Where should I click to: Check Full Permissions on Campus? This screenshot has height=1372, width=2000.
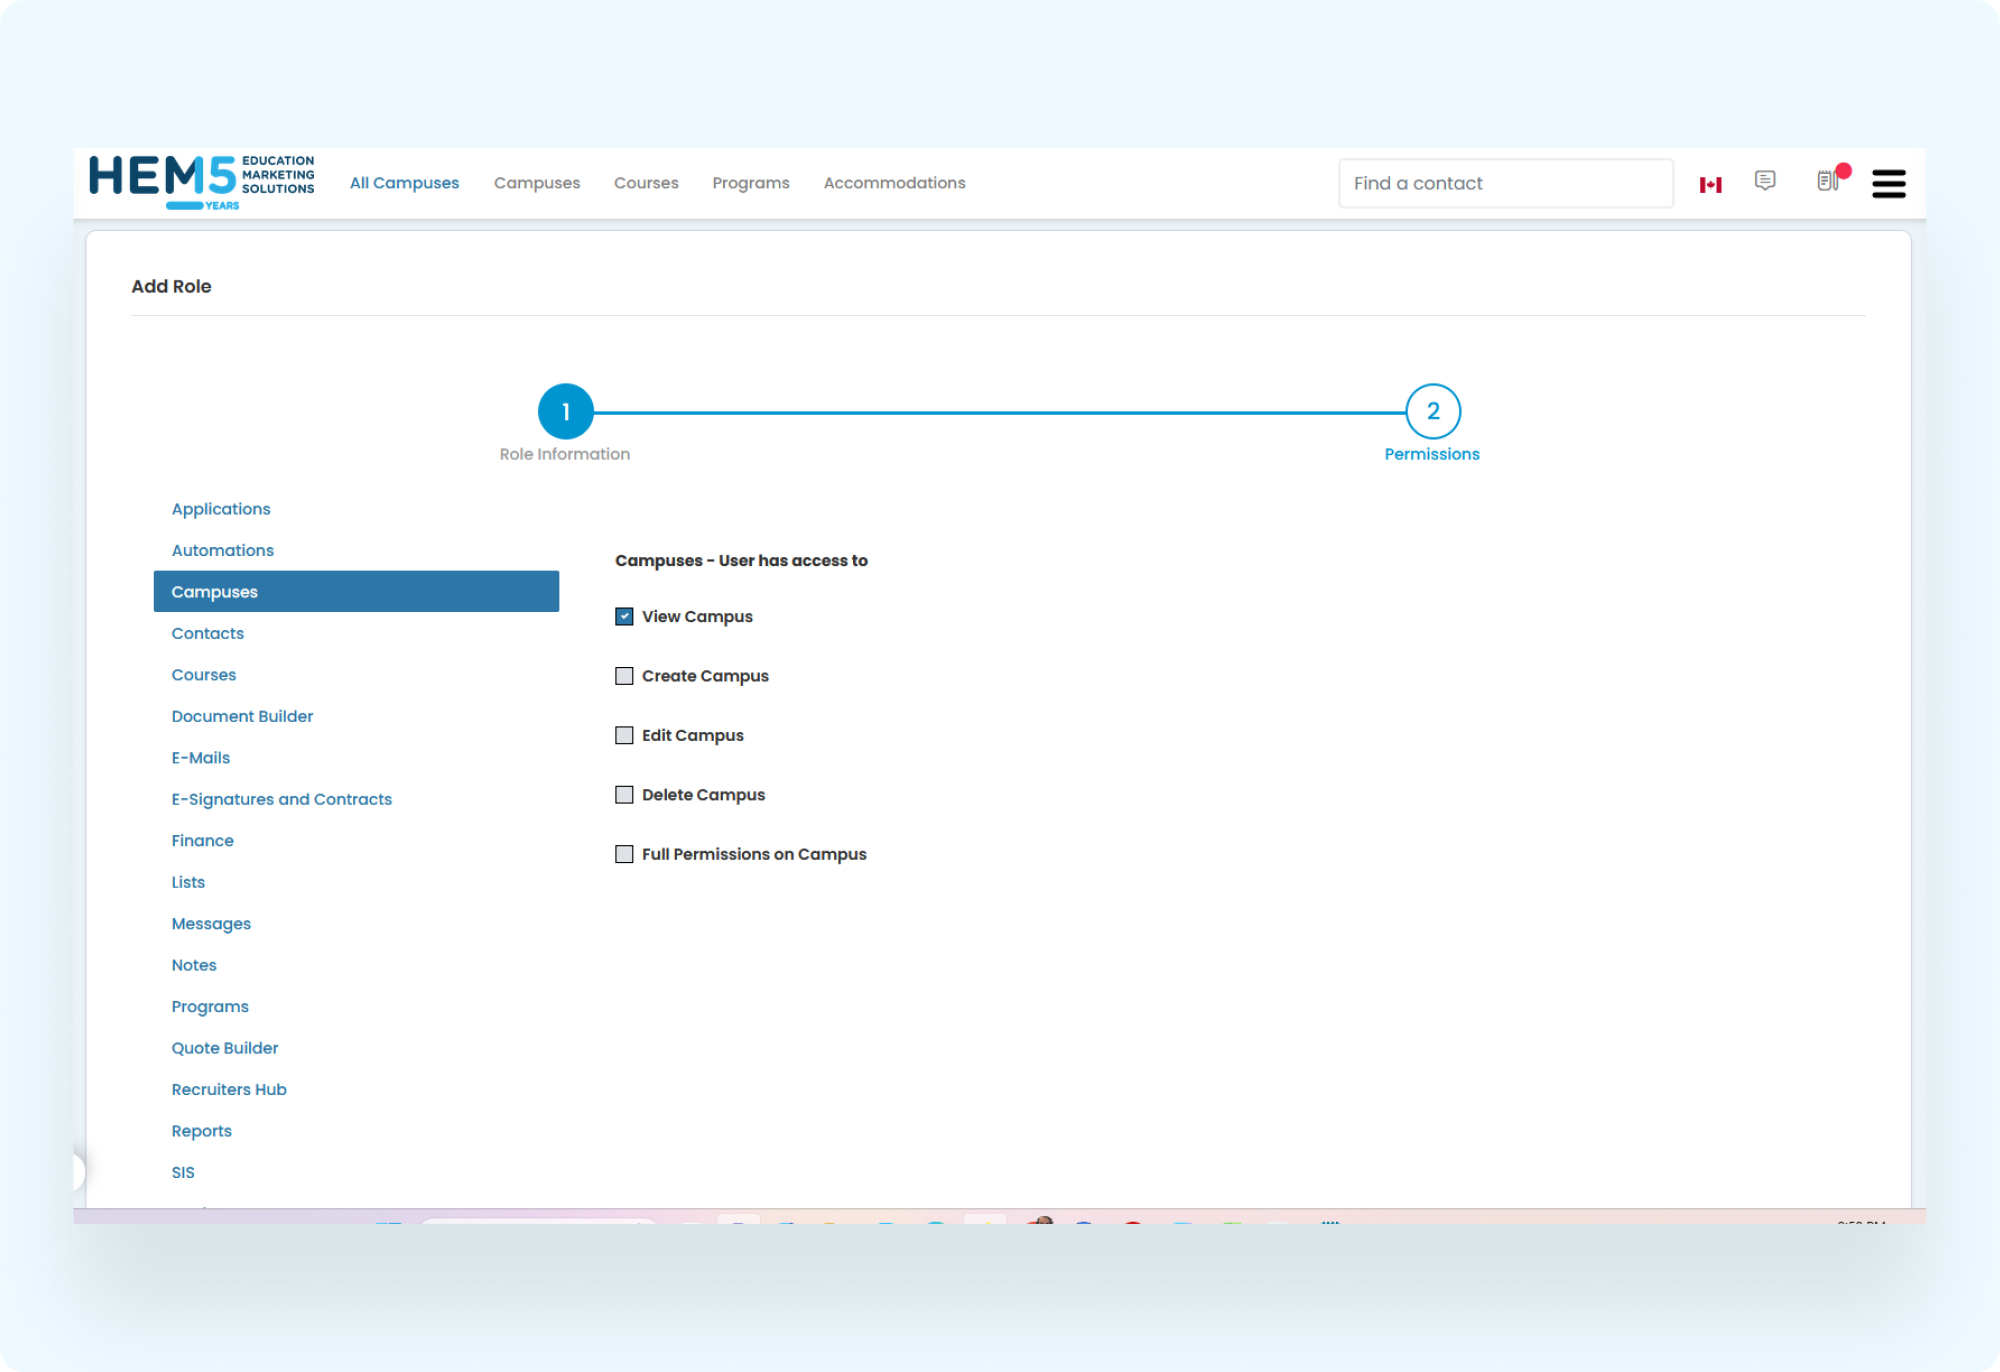point(623,854)
